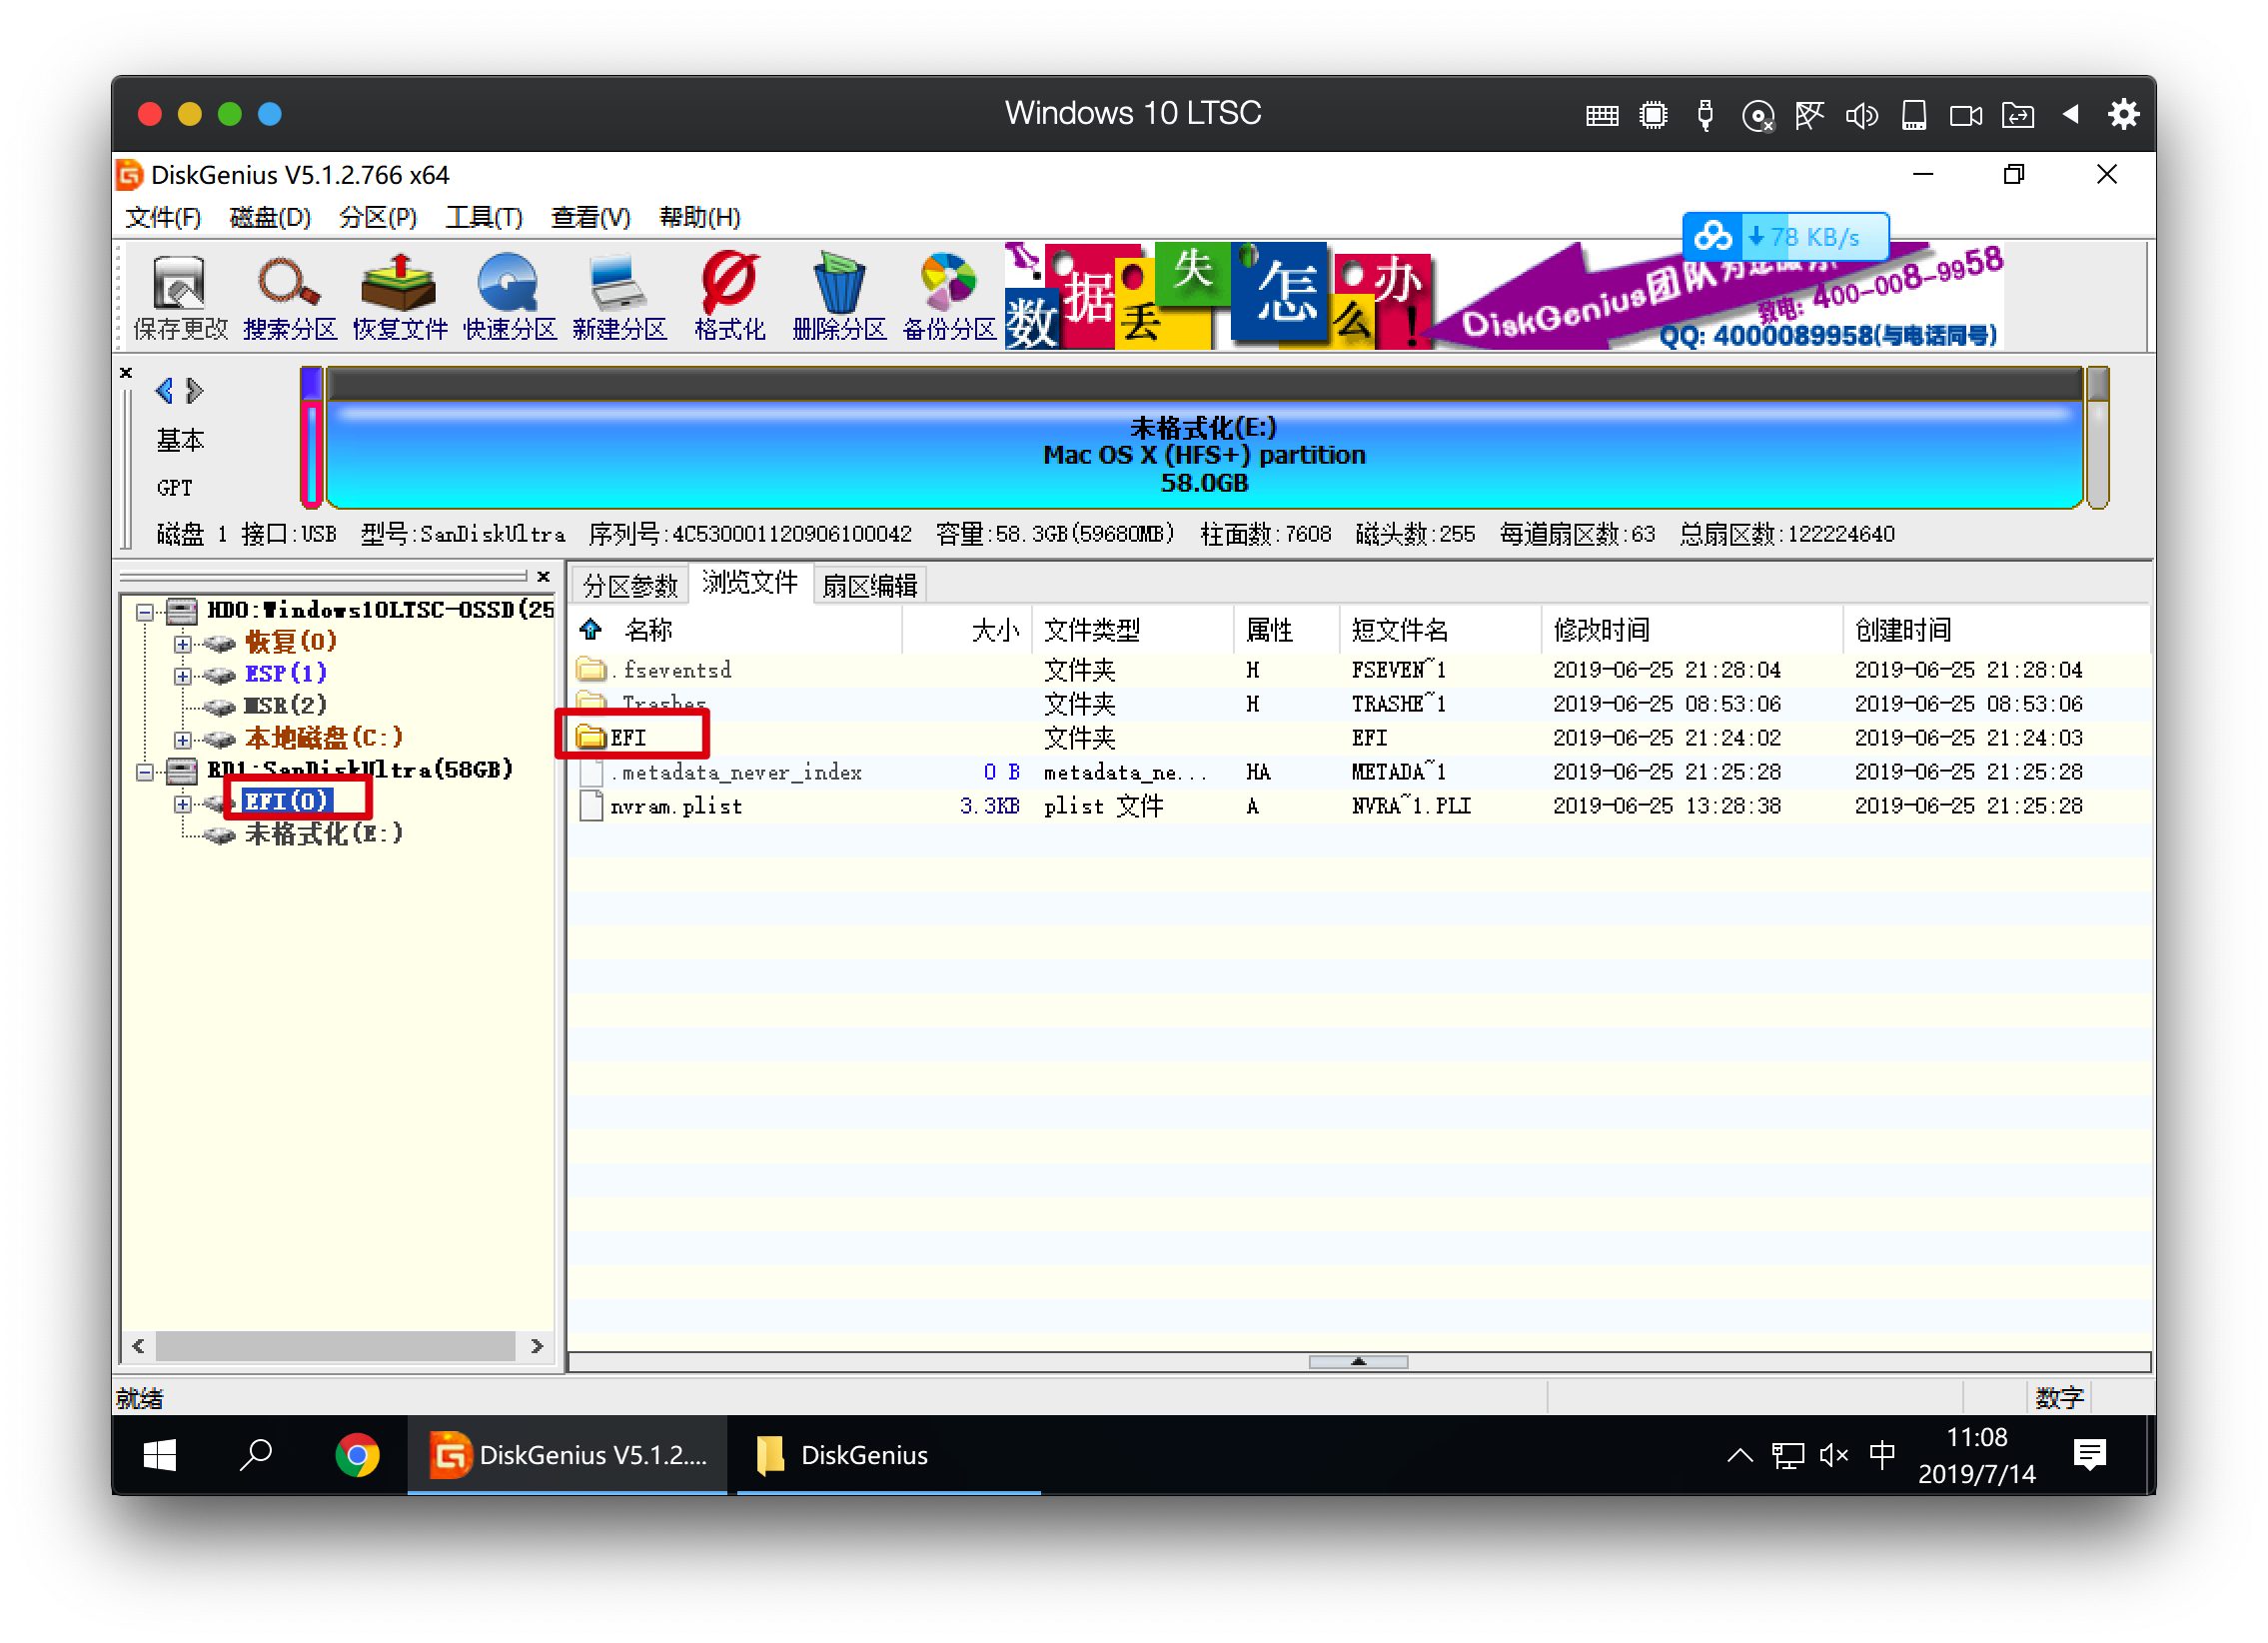
Task: Click the muted volume tray icon
Action: (x=1833, y=1455)
